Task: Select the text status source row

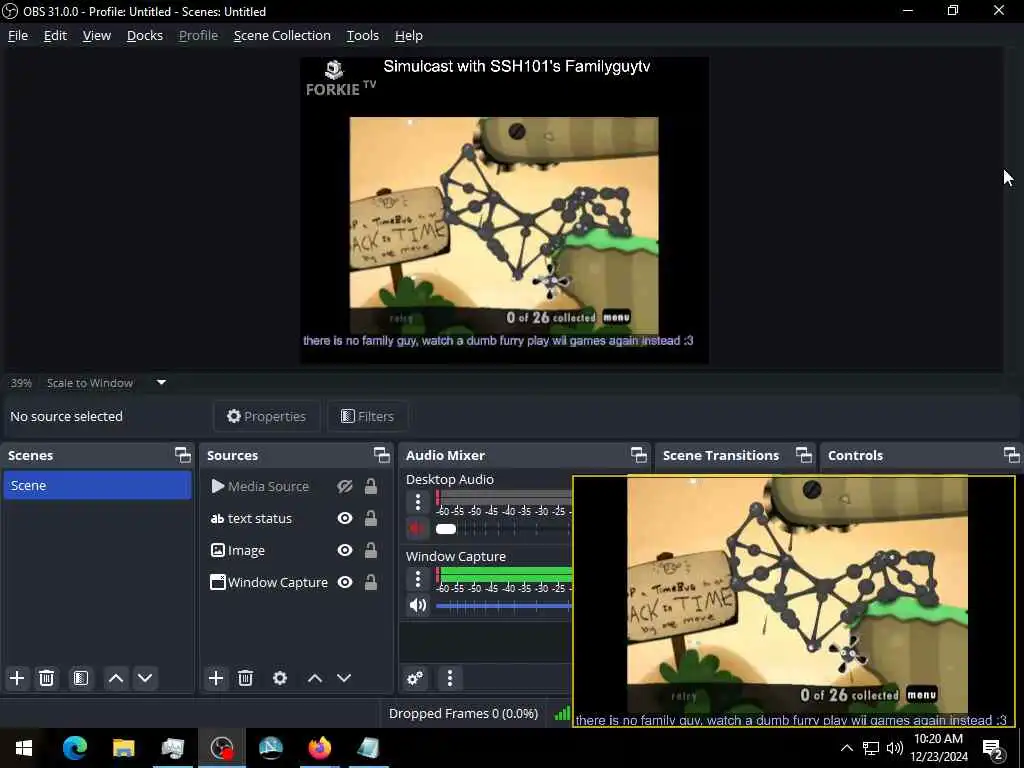Action: 295,519
